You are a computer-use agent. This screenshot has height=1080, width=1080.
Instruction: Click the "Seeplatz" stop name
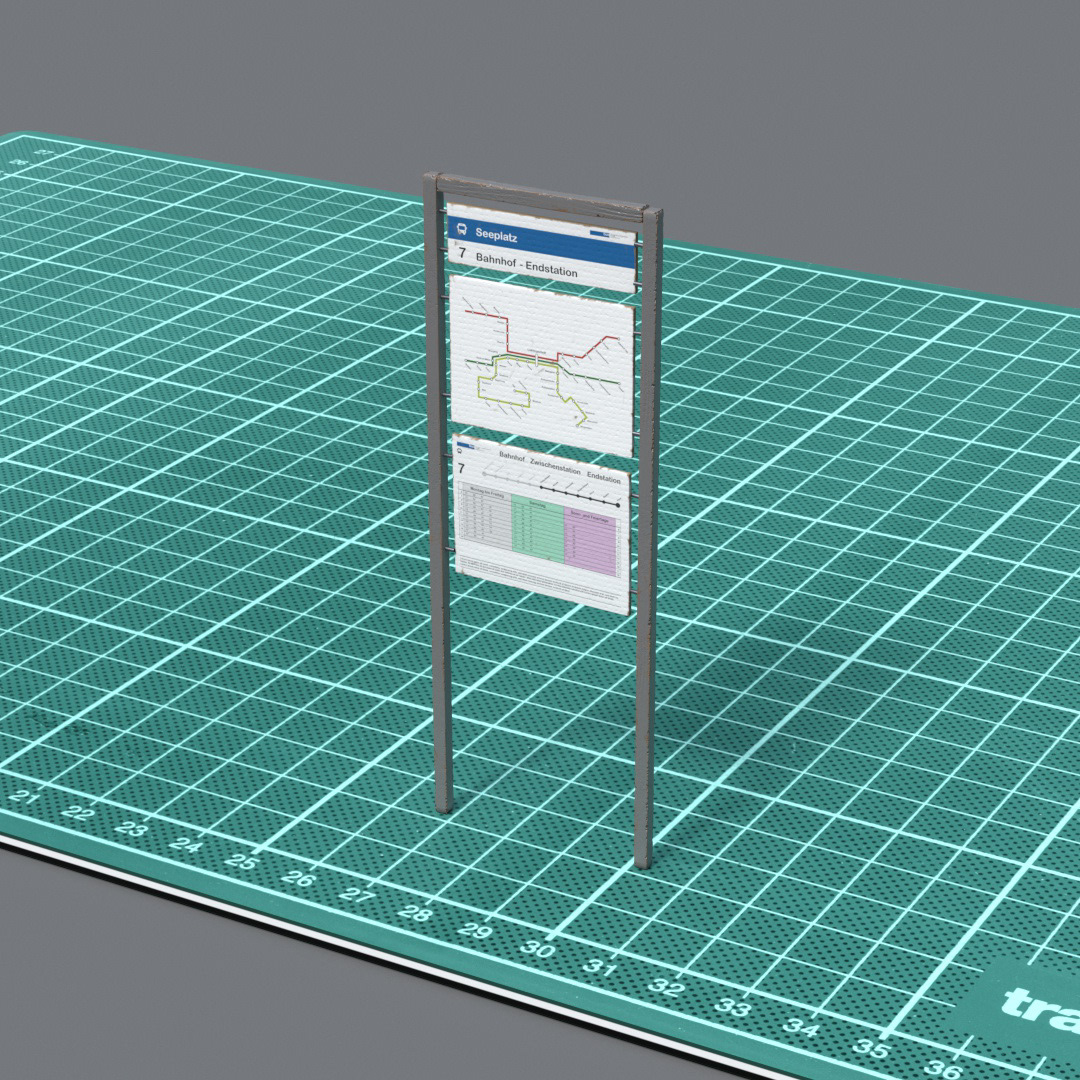pos(496,235)
